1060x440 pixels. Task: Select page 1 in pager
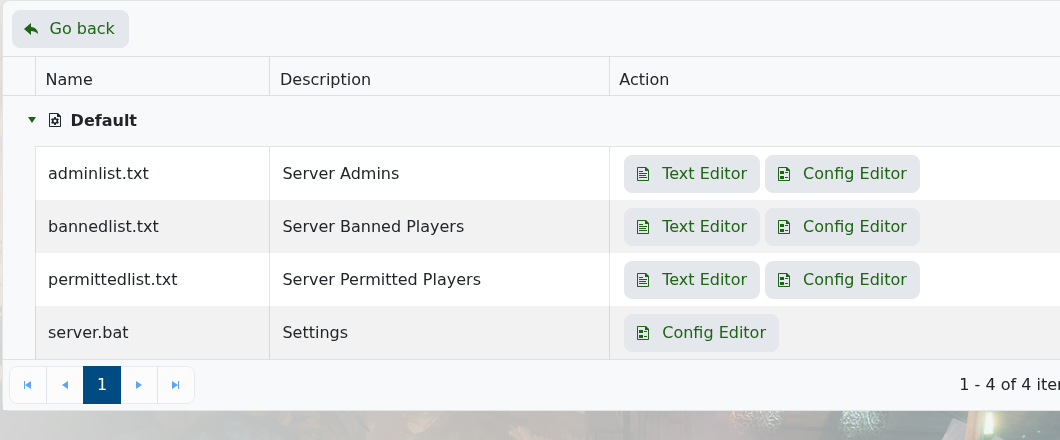[x=102, y=385]
